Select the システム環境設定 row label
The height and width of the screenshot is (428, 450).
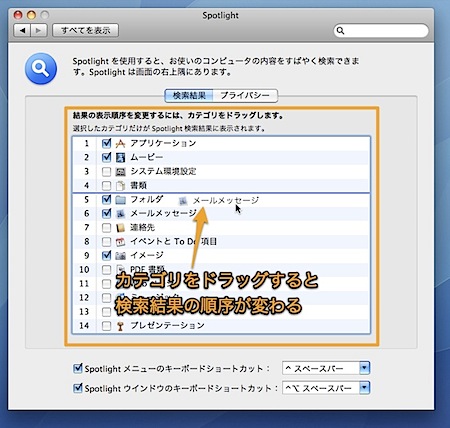click(163, 171)
